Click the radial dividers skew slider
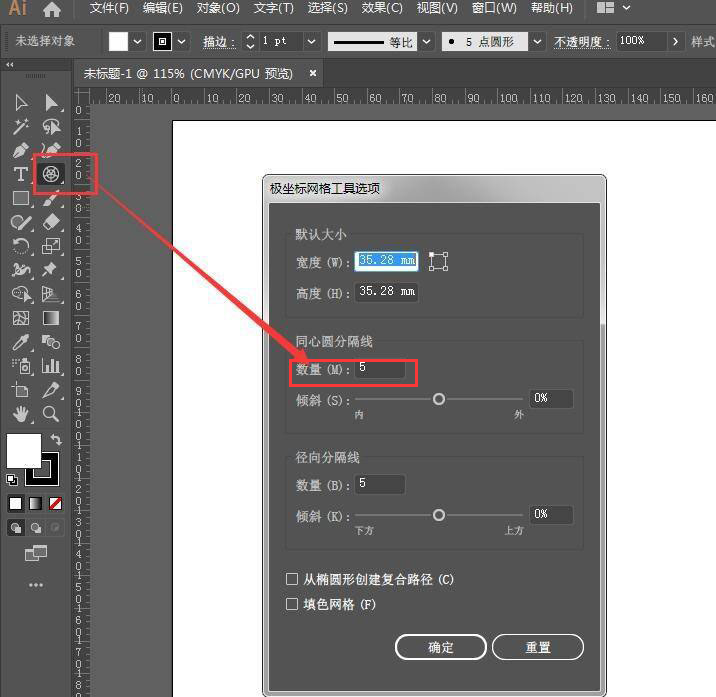This screenshot has width=716, height=697. (439, 515)
